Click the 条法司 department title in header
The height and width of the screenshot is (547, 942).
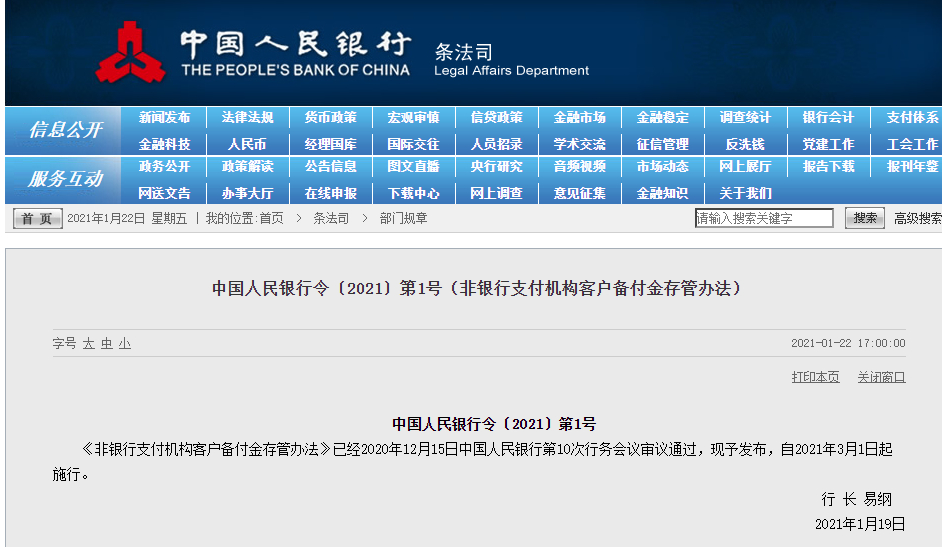(463, 52)
